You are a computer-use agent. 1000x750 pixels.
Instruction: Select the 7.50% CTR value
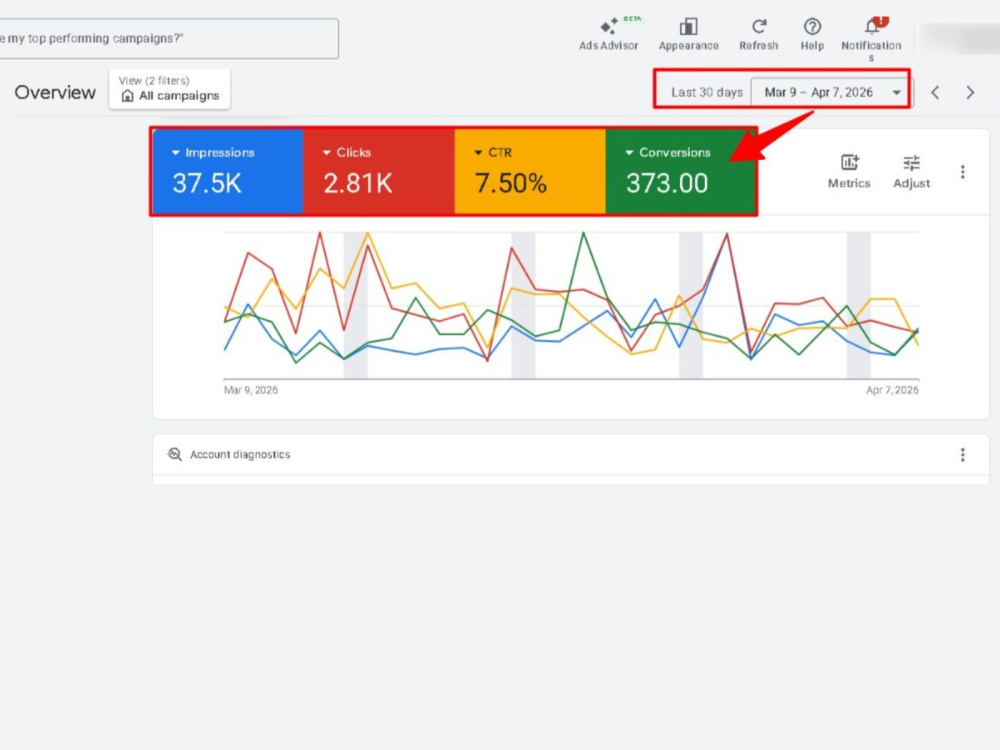(x=511, y=184)
